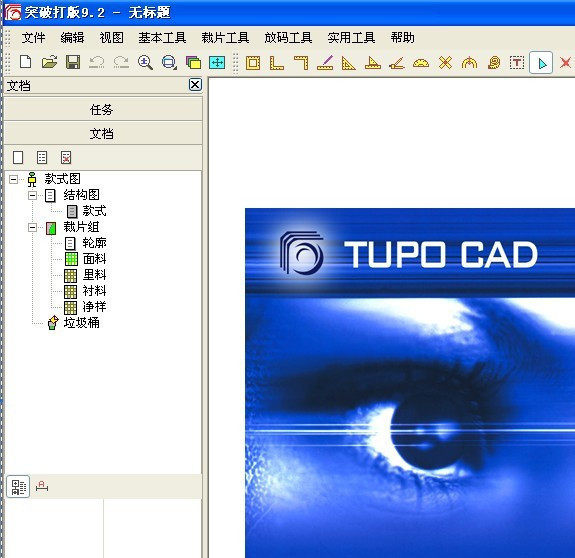Click the list page icon in document panel

(x=42, y=158)
